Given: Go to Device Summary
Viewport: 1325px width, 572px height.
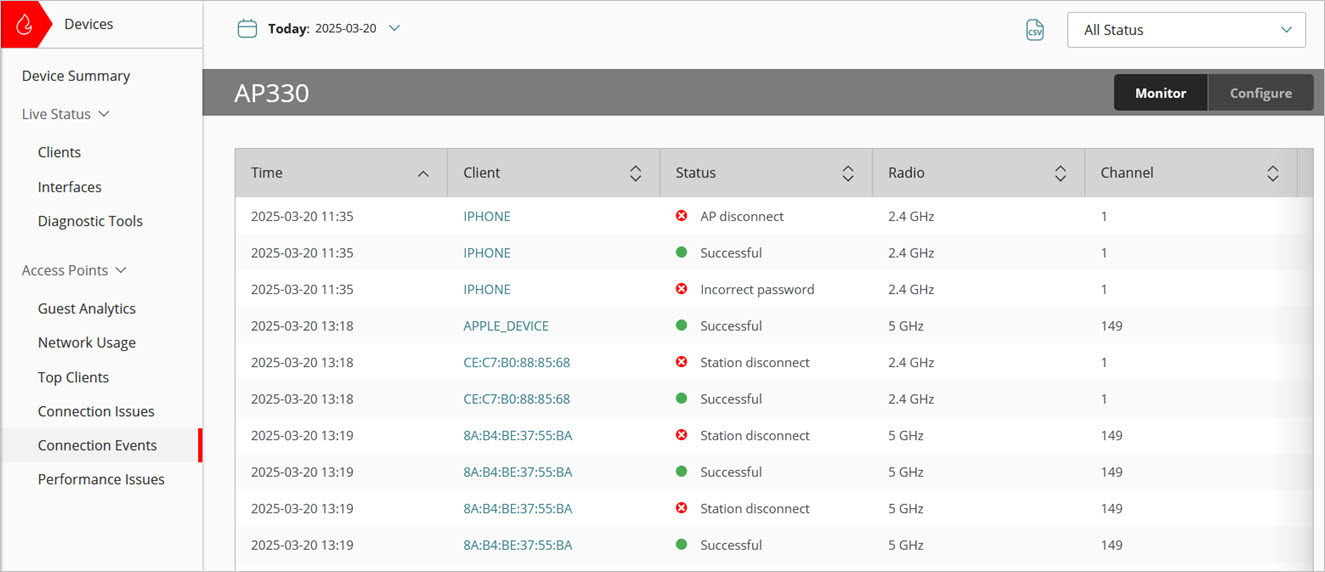Looking at the screenshot, I should click(76, 76).
